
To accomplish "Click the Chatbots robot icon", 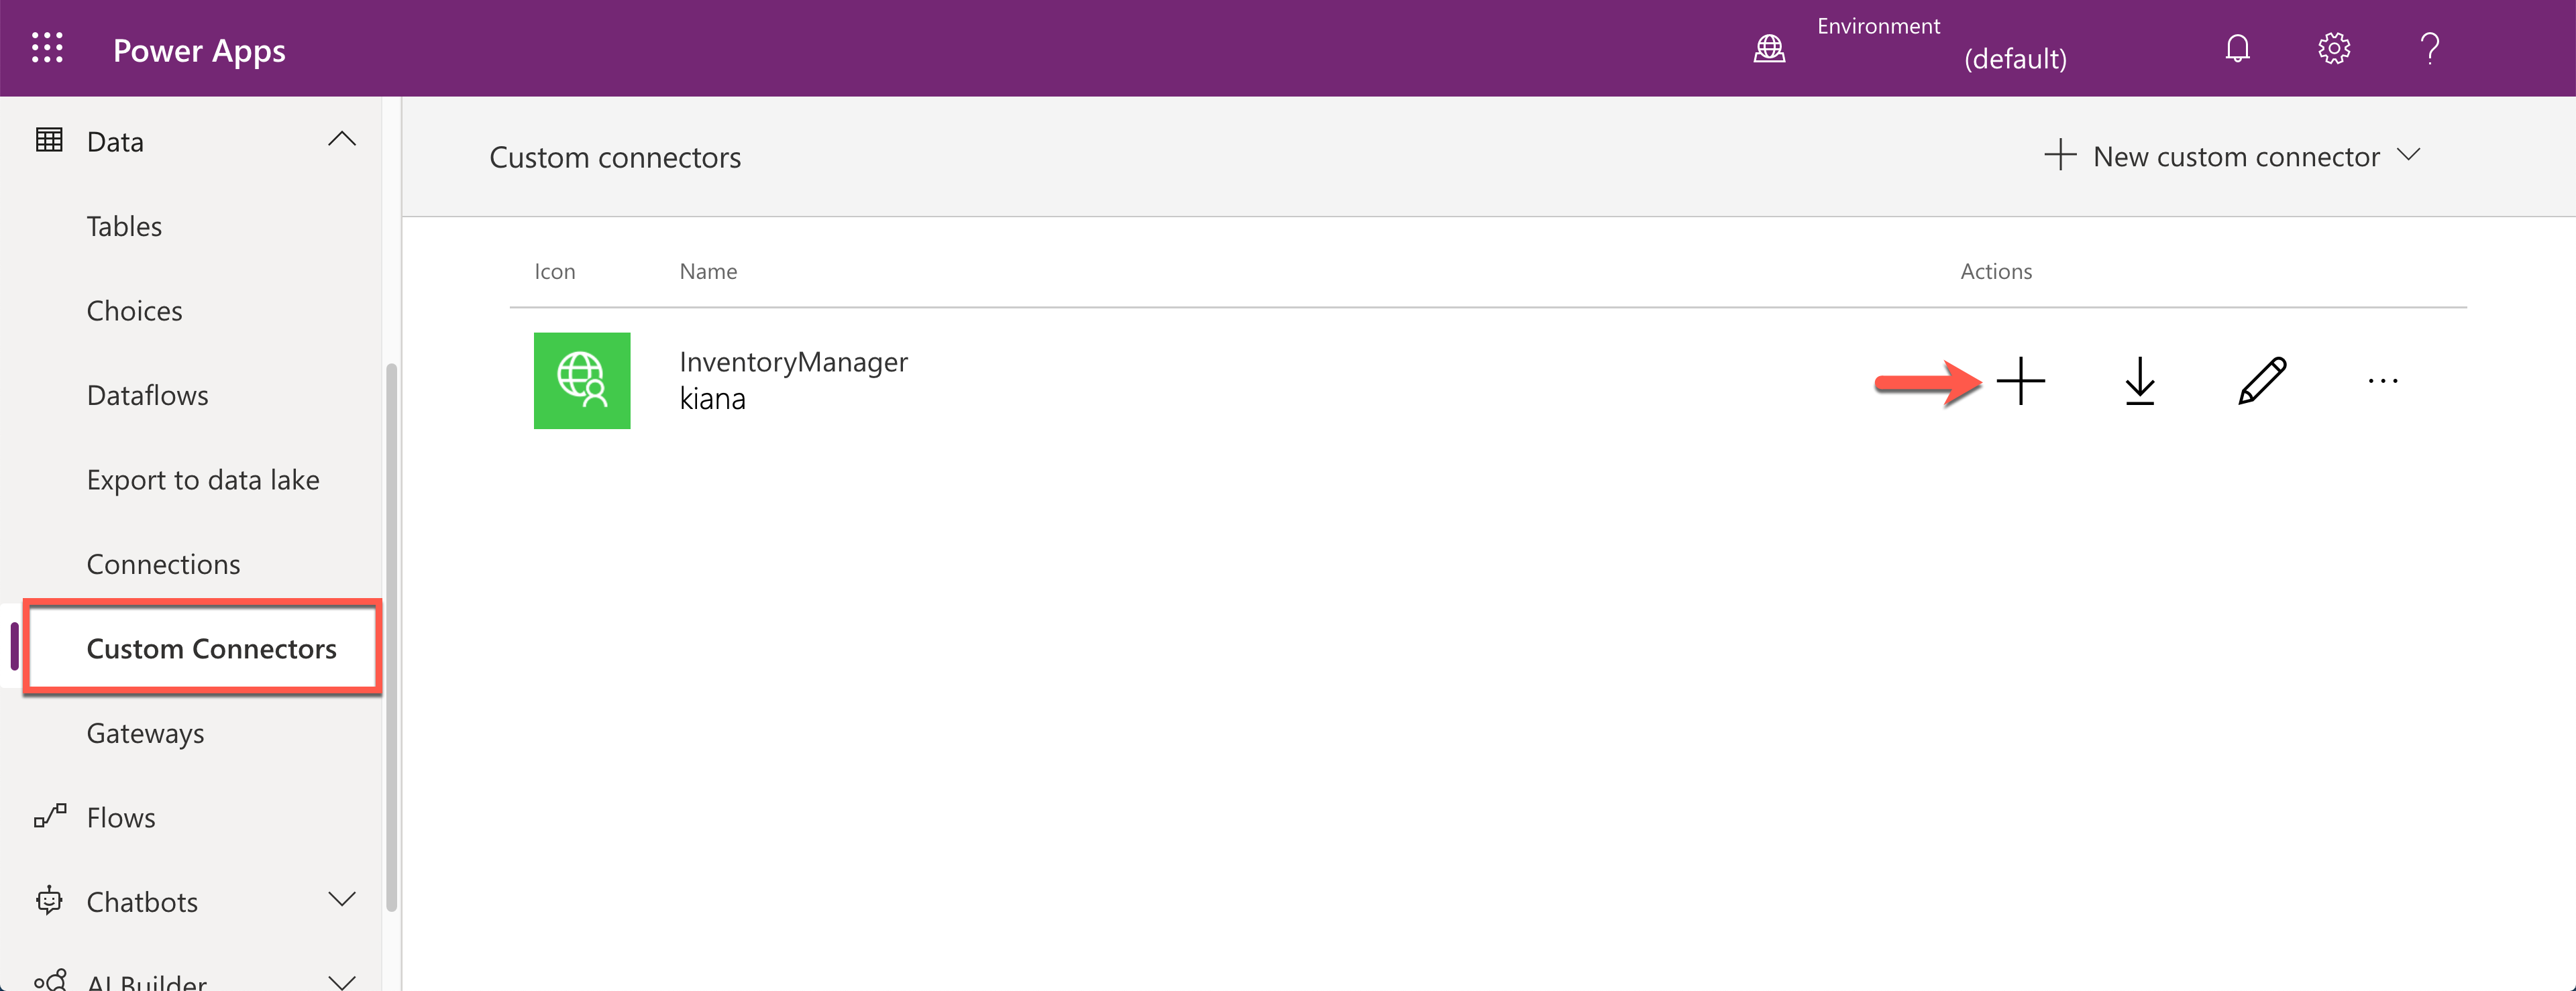I will 49,901.
